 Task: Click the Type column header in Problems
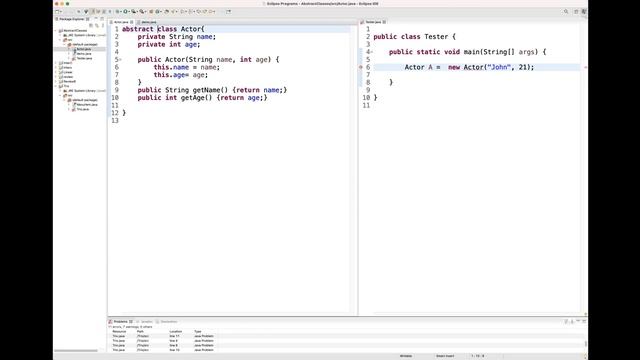[198, 331]
